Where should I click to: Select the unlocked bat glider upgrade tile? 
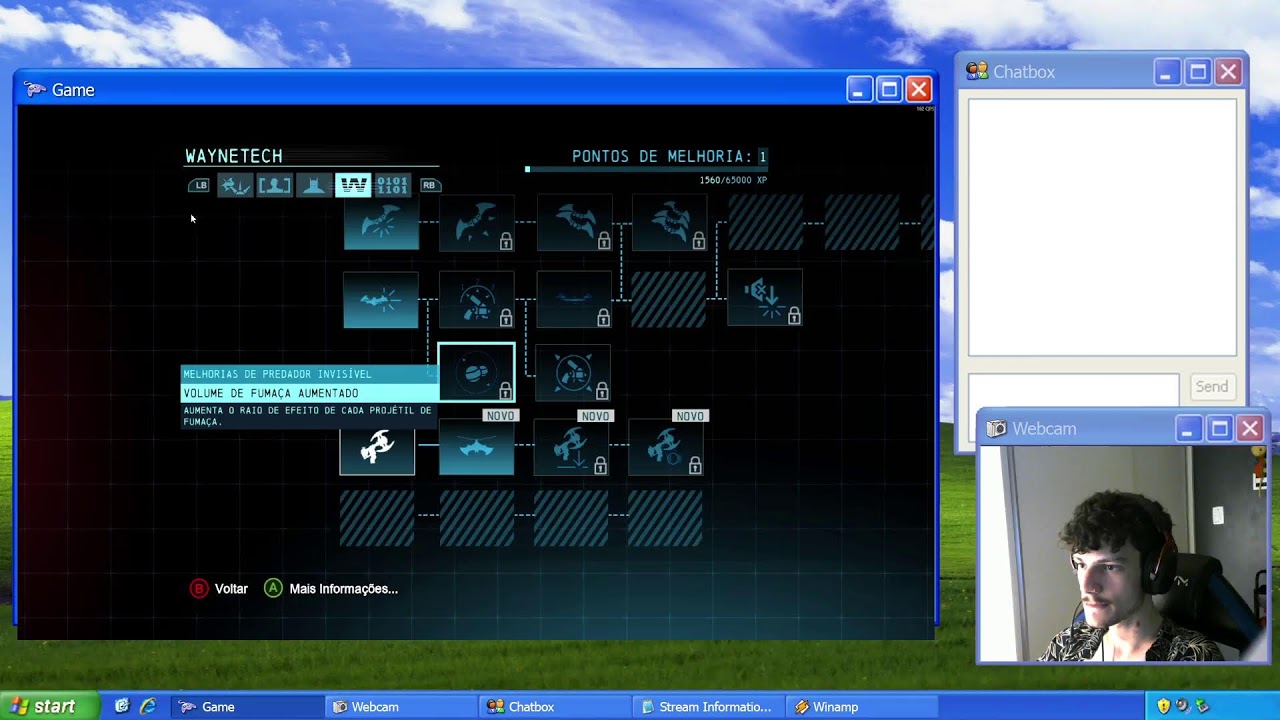pos(477,447)
